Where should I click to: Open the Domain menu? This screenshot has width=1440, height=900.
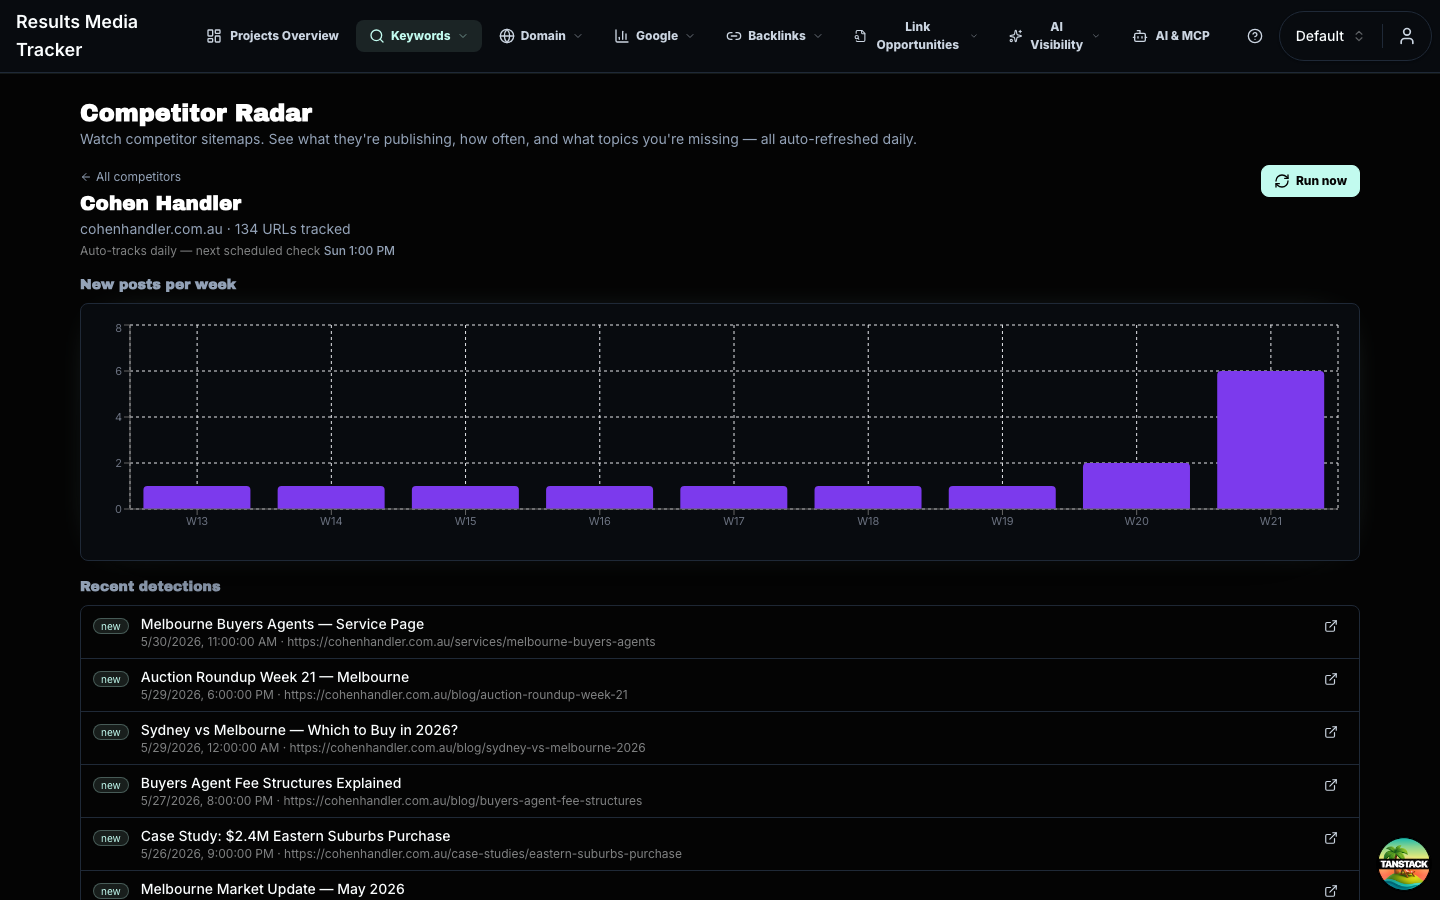click(x=541, y=36)
